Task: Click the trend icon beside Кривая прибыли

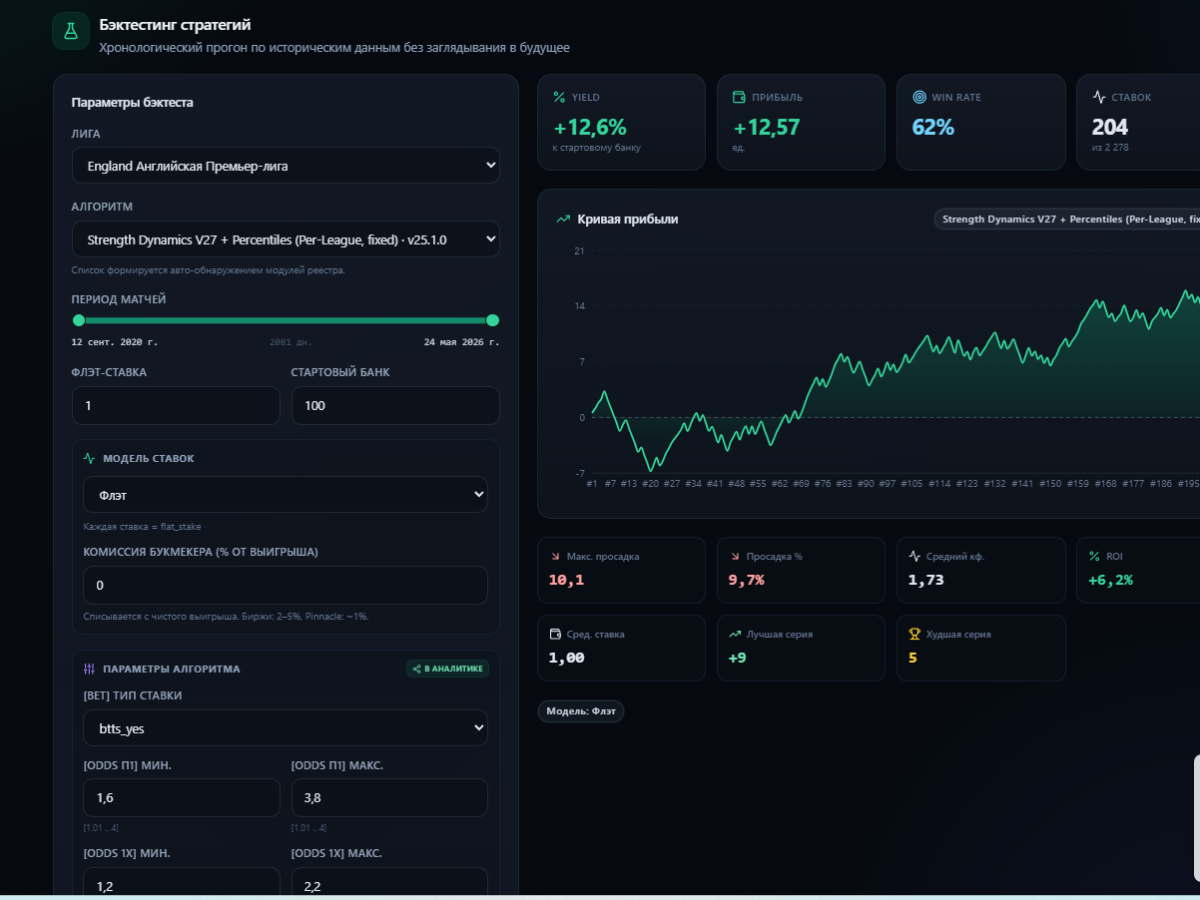Action: click(x=563, y=219)
